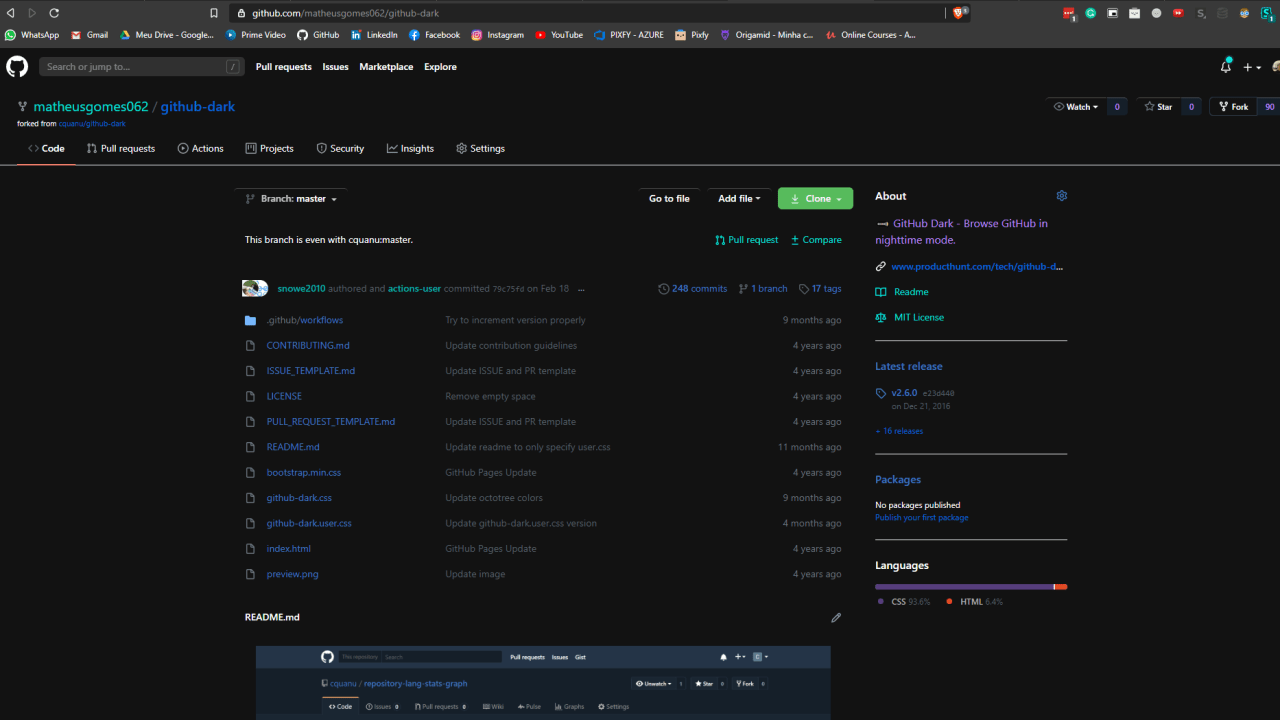Open LinkedIn bookmark
This screenshot has height=720, width=1280.
click(x=374, y=35)
